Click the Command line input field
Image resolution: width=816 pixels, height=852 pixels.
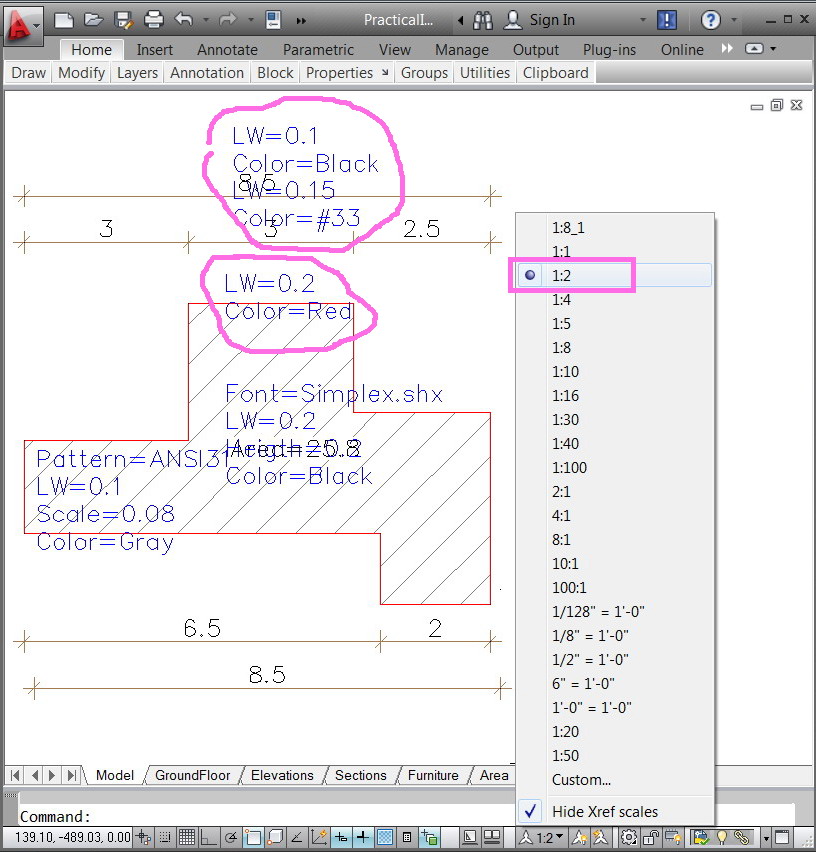click(407, 816)
